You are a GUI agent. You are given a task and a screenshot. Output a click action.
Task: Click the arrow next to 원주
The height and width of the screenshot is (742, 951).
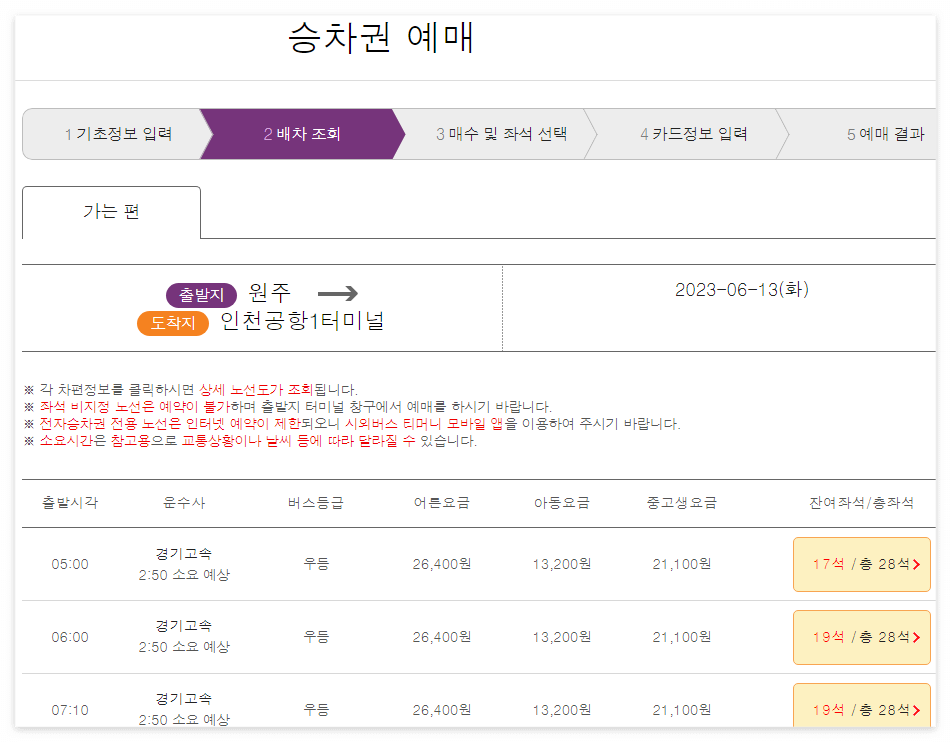click(x=338, y=294)
